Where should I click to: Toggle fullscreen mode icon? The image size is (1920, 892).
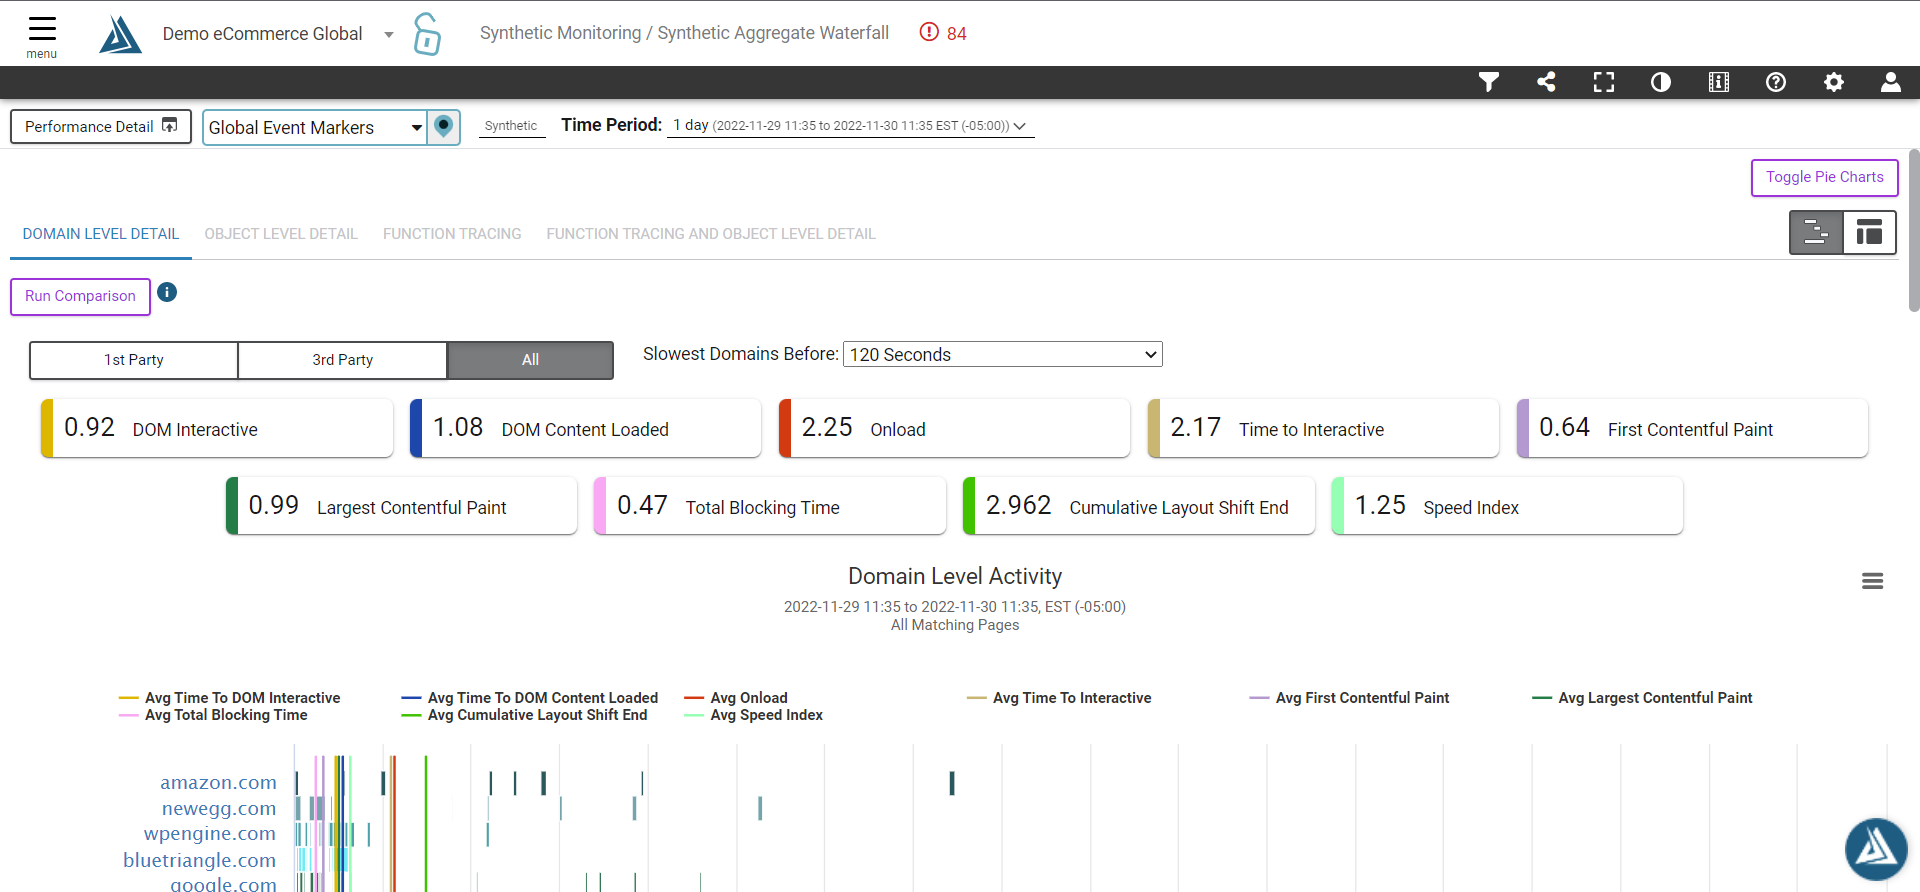pos(1604,82)
